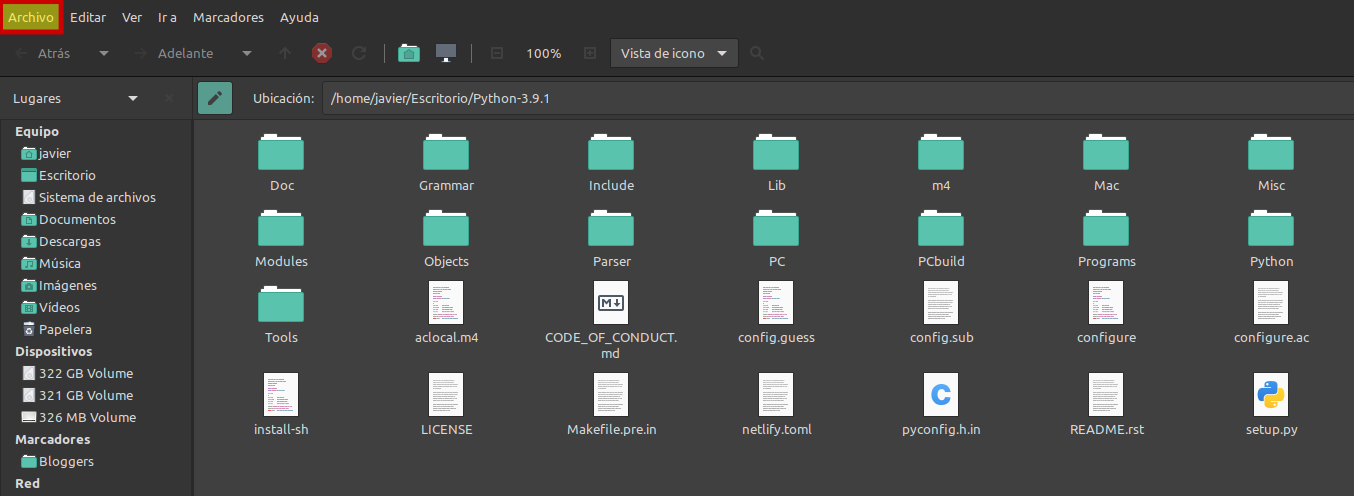Screen dimensions: 1354x496
Task: Select the m4 folder icon
Action: [941, 151]
